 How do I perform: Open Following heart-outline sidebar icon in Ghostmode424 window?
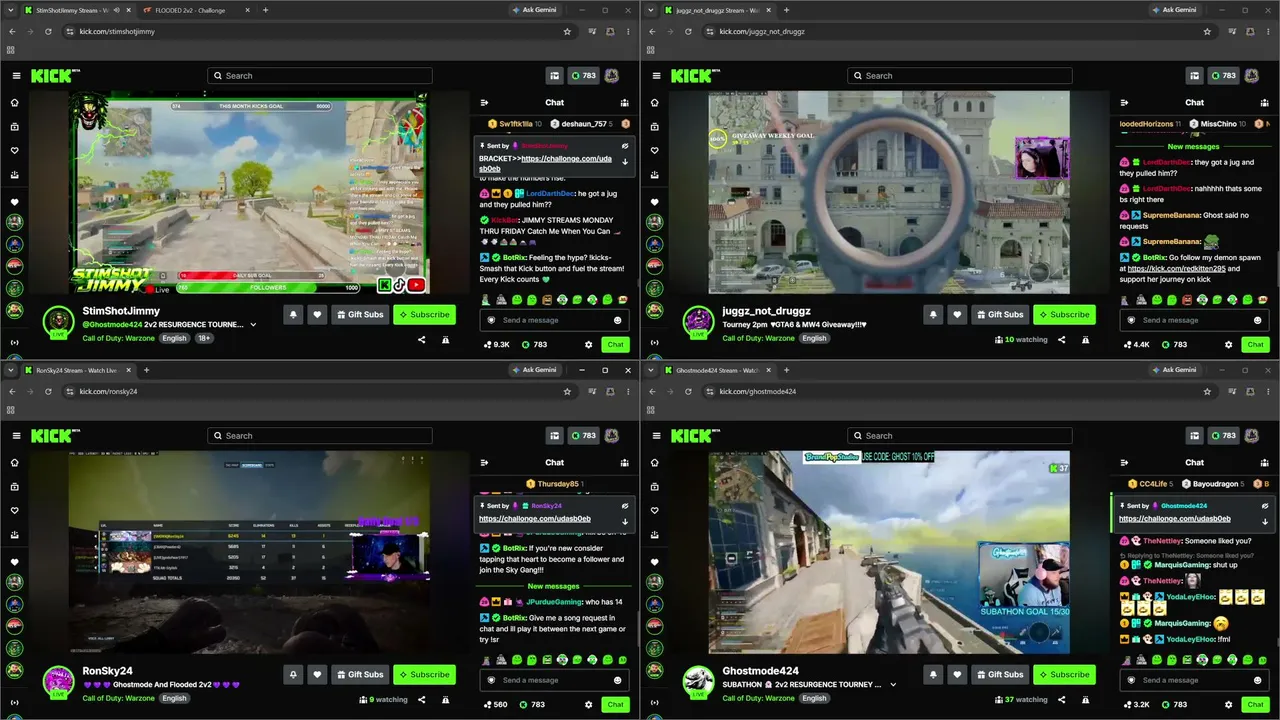(654, 510)
